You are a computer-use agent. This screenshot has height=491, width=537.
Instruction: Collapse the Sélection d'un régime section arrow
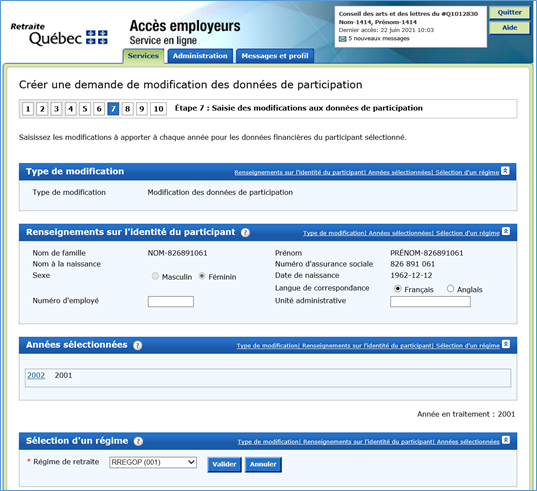pyautogui.click(x=506, y=440)
